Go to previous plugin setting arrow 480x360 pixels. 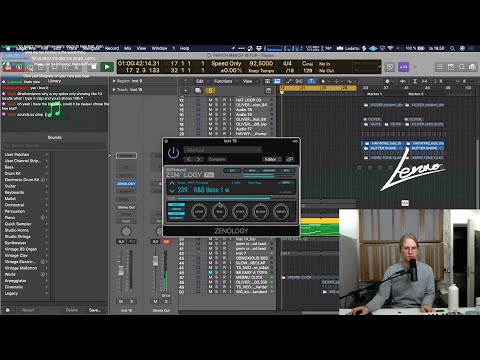(189, 159)
